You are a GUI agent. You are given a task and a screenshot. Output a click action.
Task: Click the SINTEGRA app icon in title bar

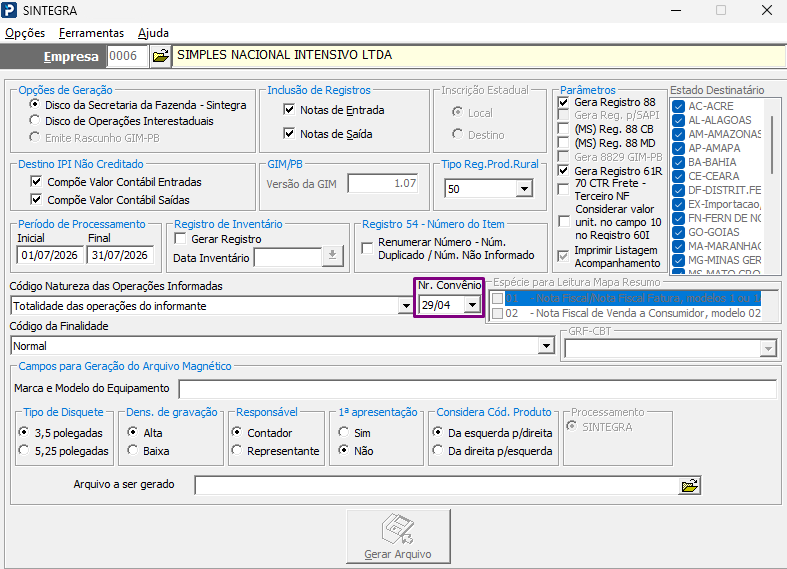pos(9,10)
